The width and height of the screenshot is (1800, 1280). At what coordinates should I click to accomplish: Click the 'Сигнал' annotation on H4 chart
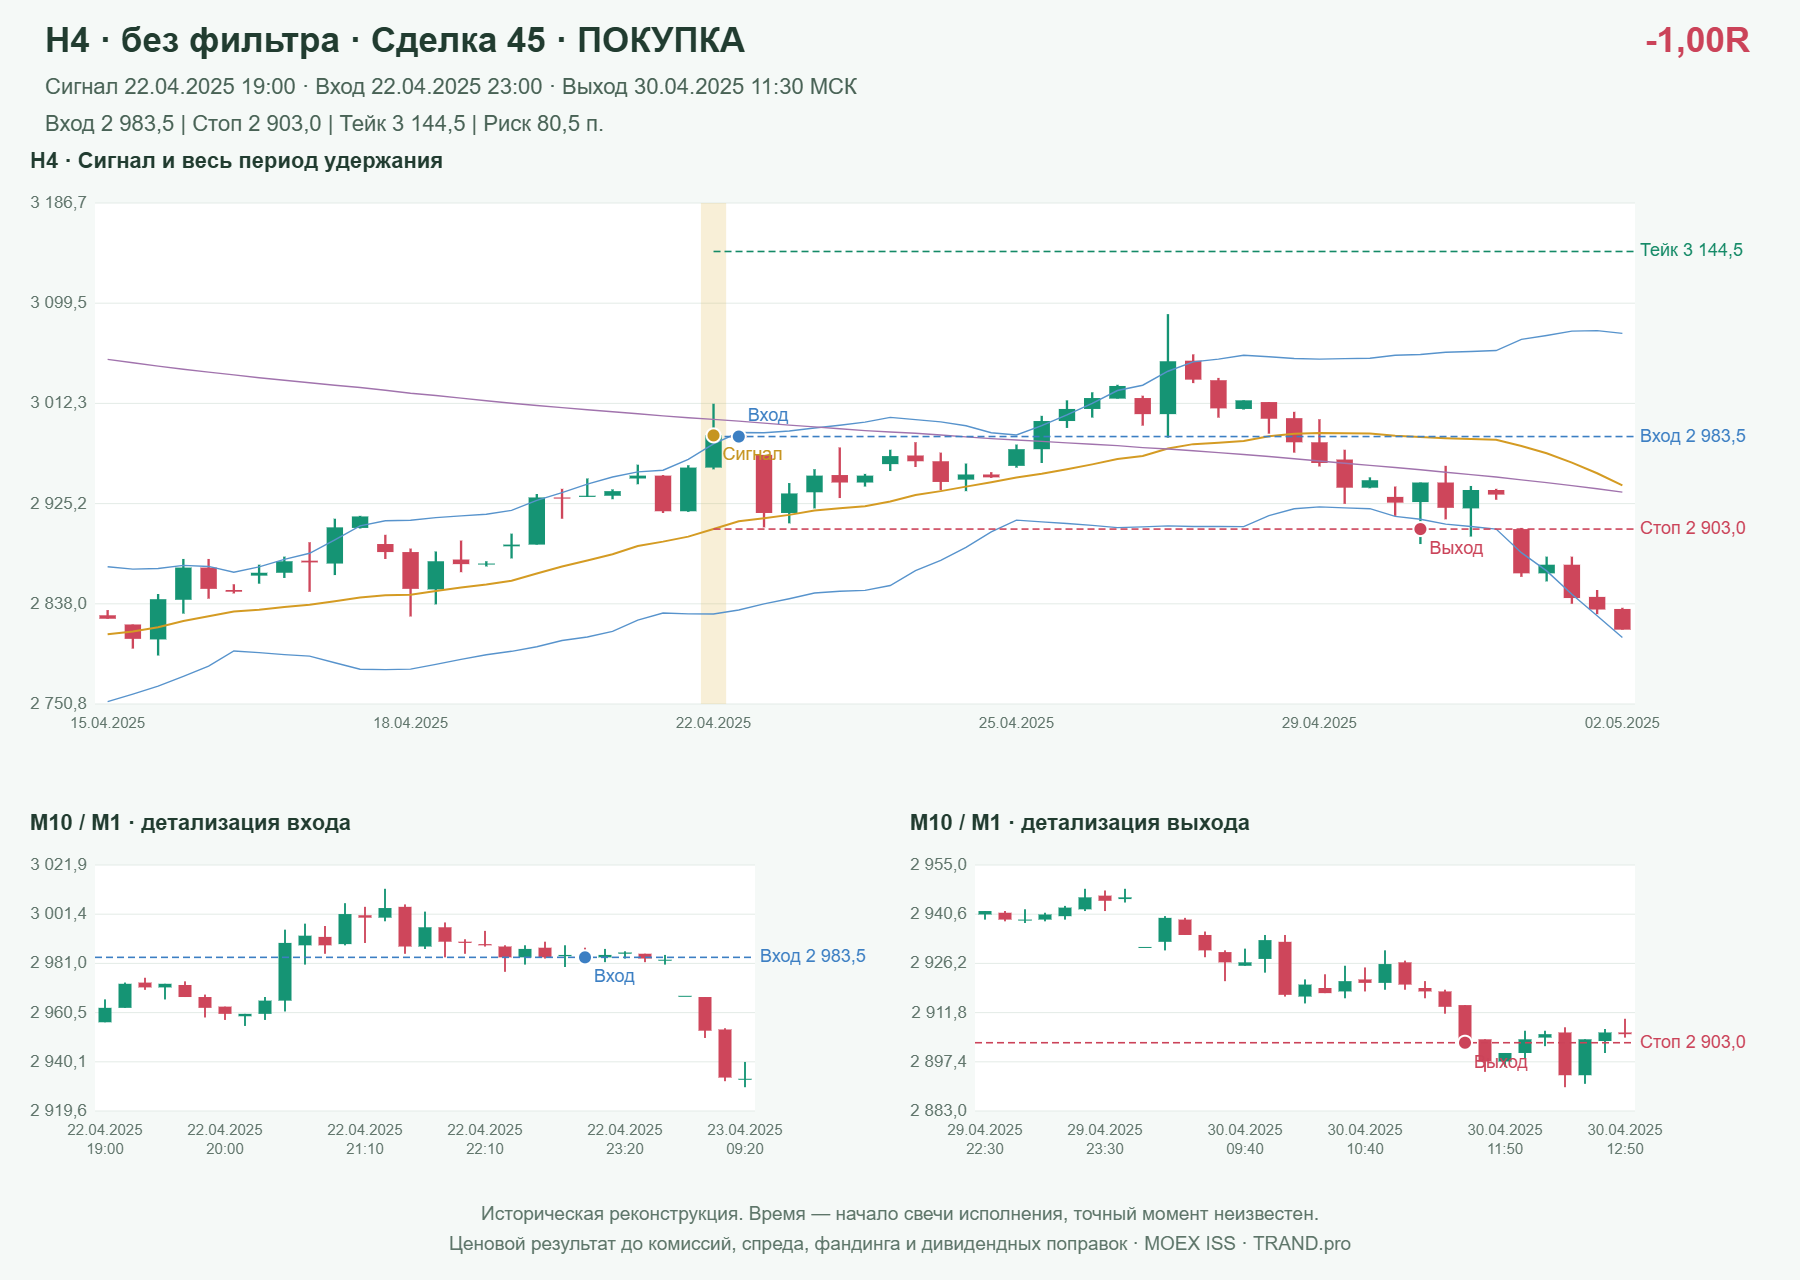[753, 454]
